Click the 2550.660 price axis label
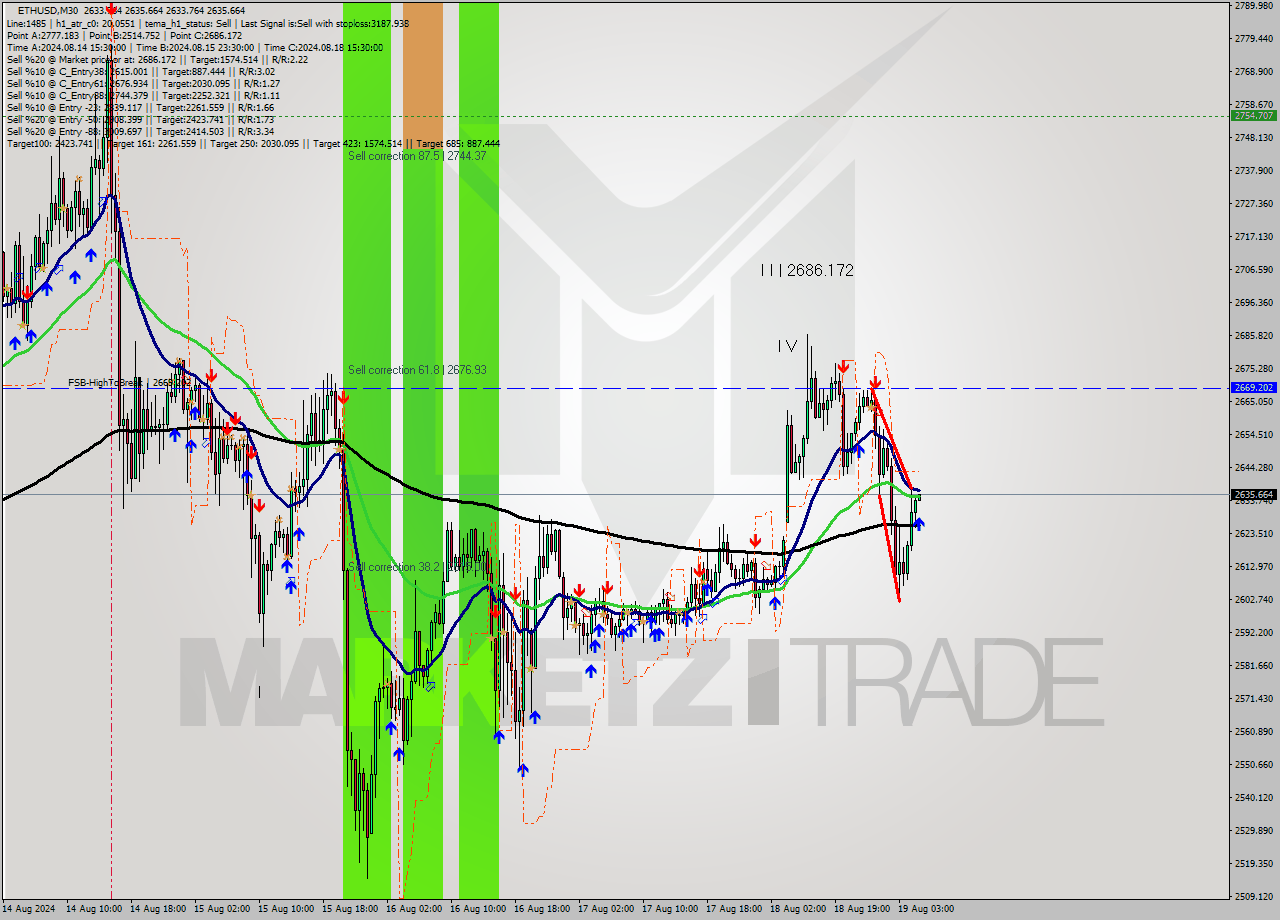 pyautogui.click(x=1253, y=764)
